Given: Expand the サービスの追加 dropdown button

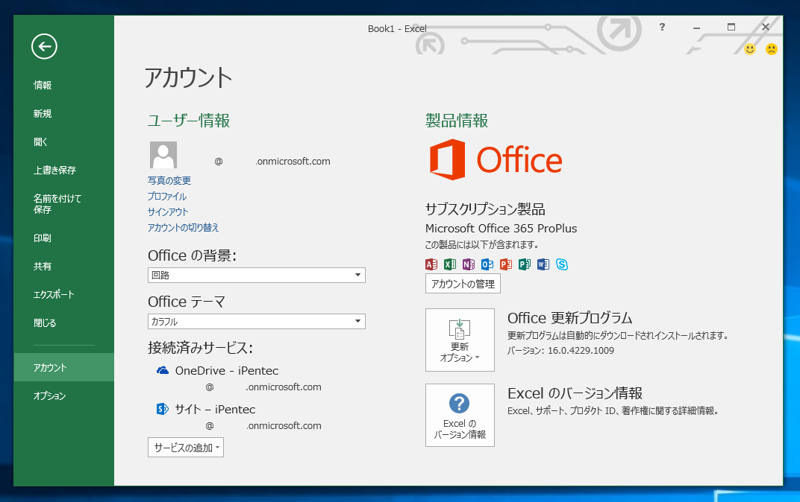Looking at the screenshot, I should click(186, 447).
